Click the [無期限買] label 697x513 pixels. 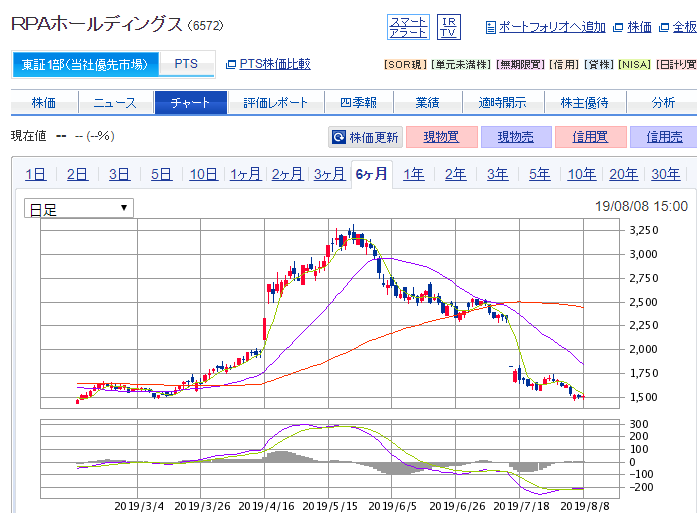[521, 64]
